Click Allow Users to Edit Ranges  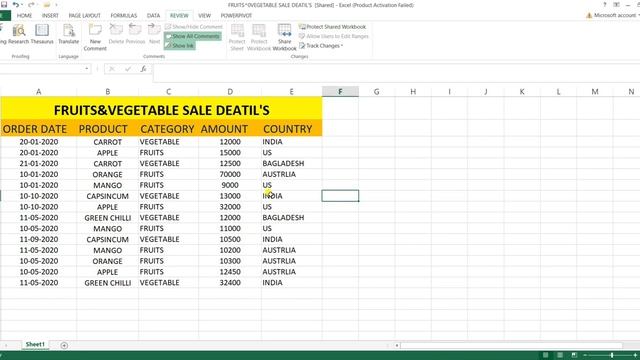(x=333, y=36)
